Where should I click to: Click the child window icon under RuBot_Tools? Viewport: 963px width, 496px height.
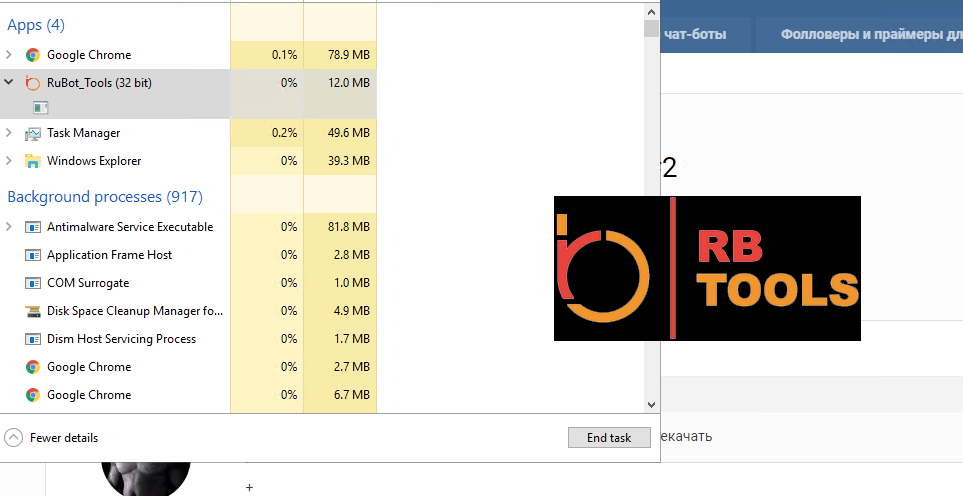tap(40, 107)
